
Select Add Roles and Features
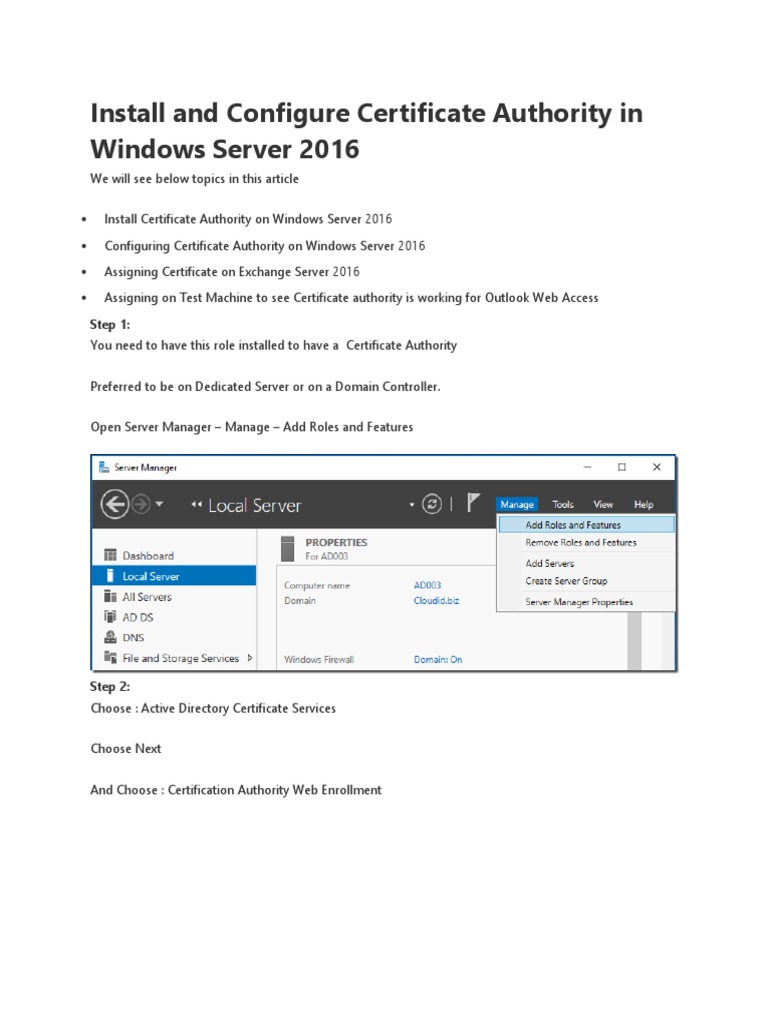pos(586,524)
